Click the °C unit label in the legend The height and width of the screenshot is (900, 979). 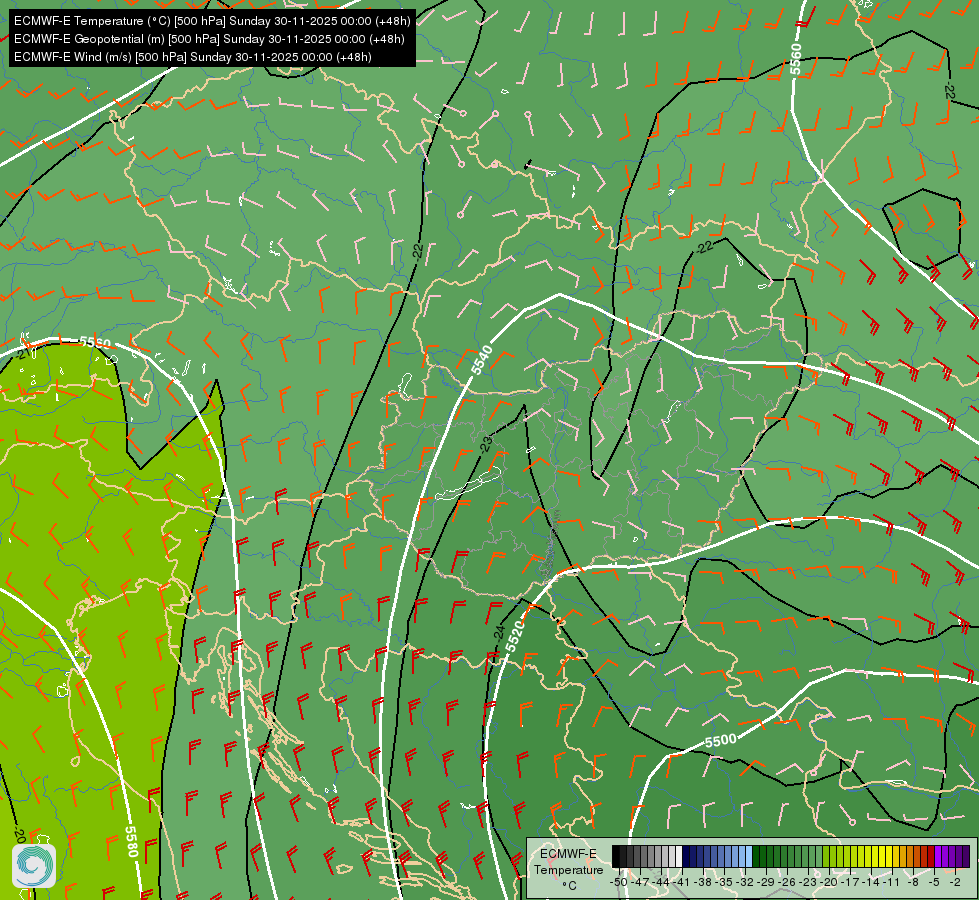(x=569, y=886)
